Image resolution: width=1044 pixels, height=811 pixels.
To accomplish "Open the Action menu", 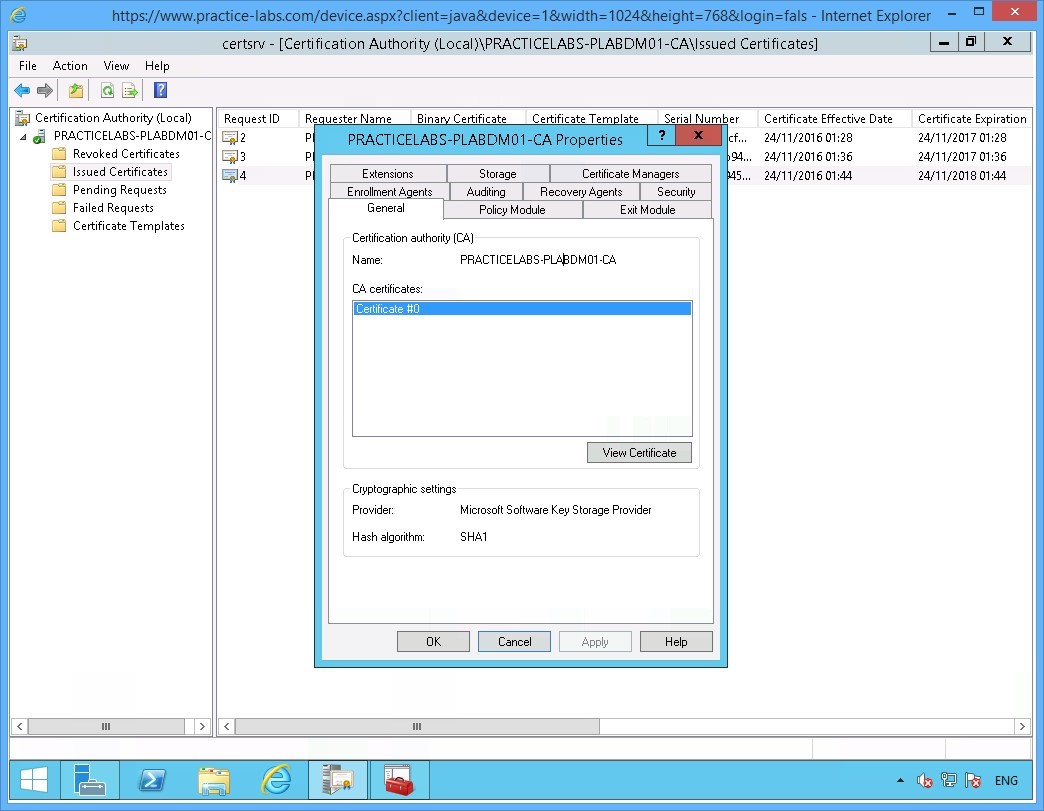I will pyautogui.click(x=70, y=66).
